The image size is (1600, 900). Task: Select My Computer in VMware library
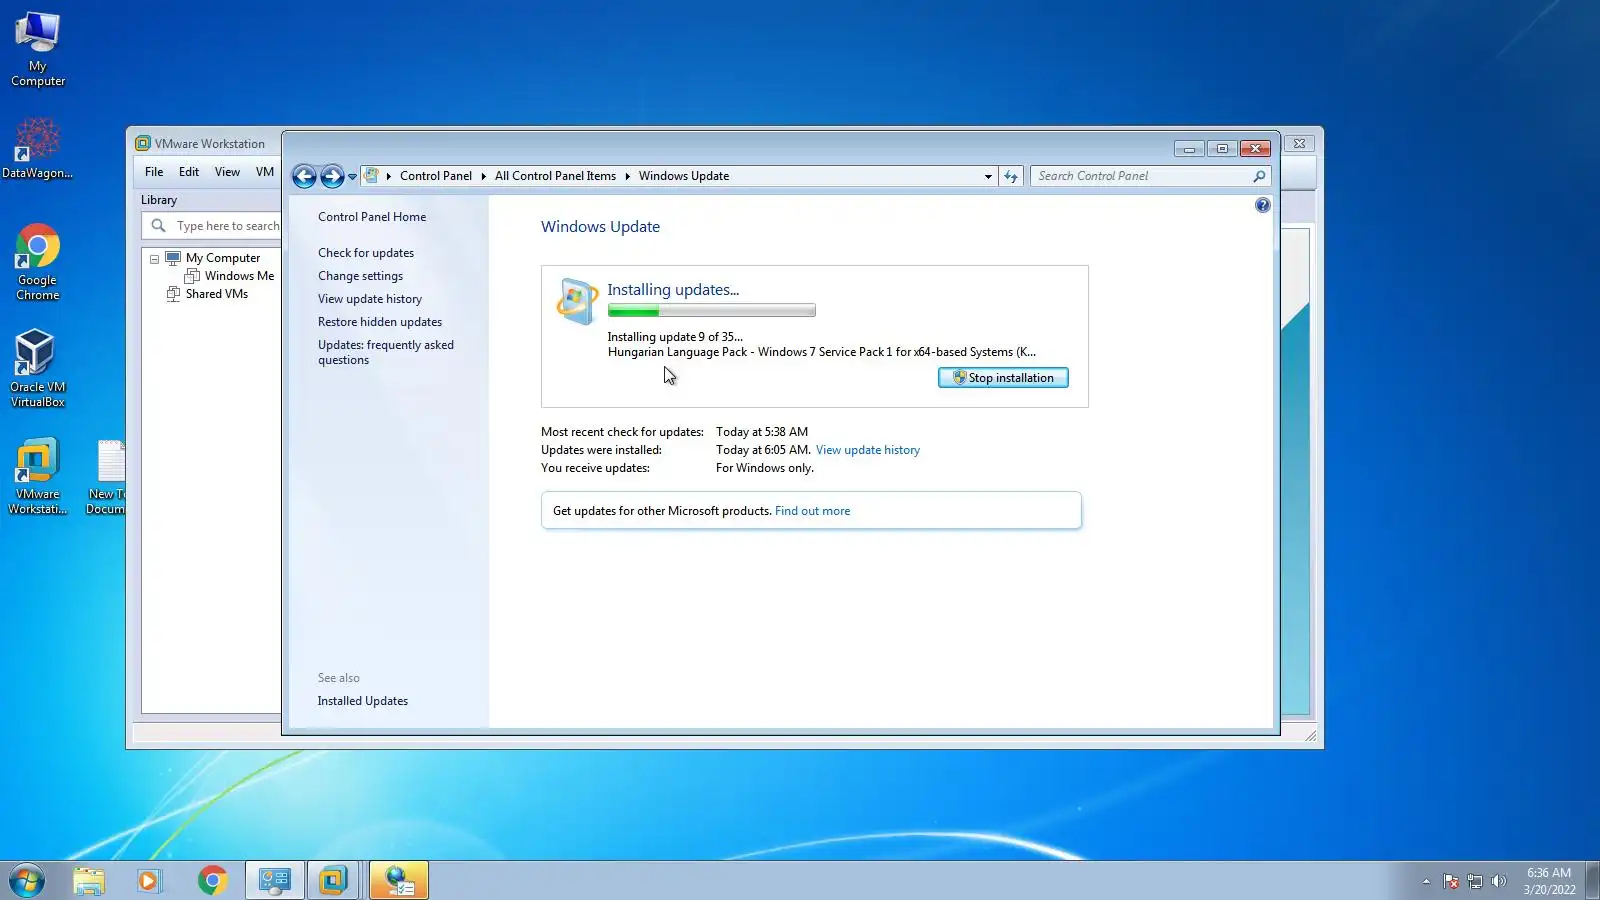pos(223,258)
